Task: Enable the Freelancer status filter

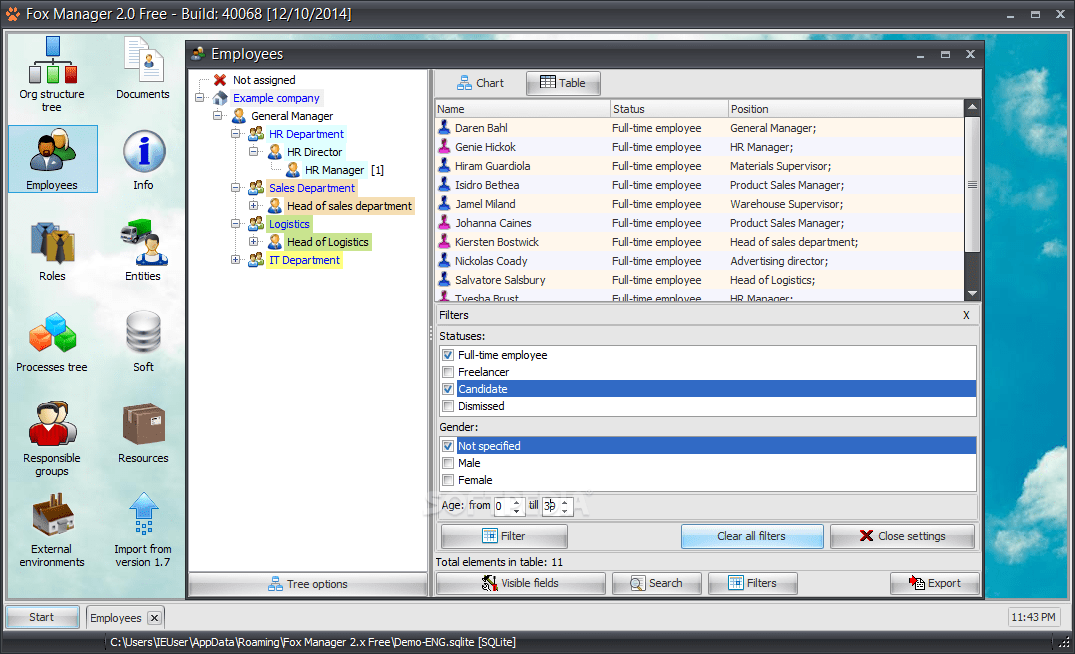Action: (447, 371)
